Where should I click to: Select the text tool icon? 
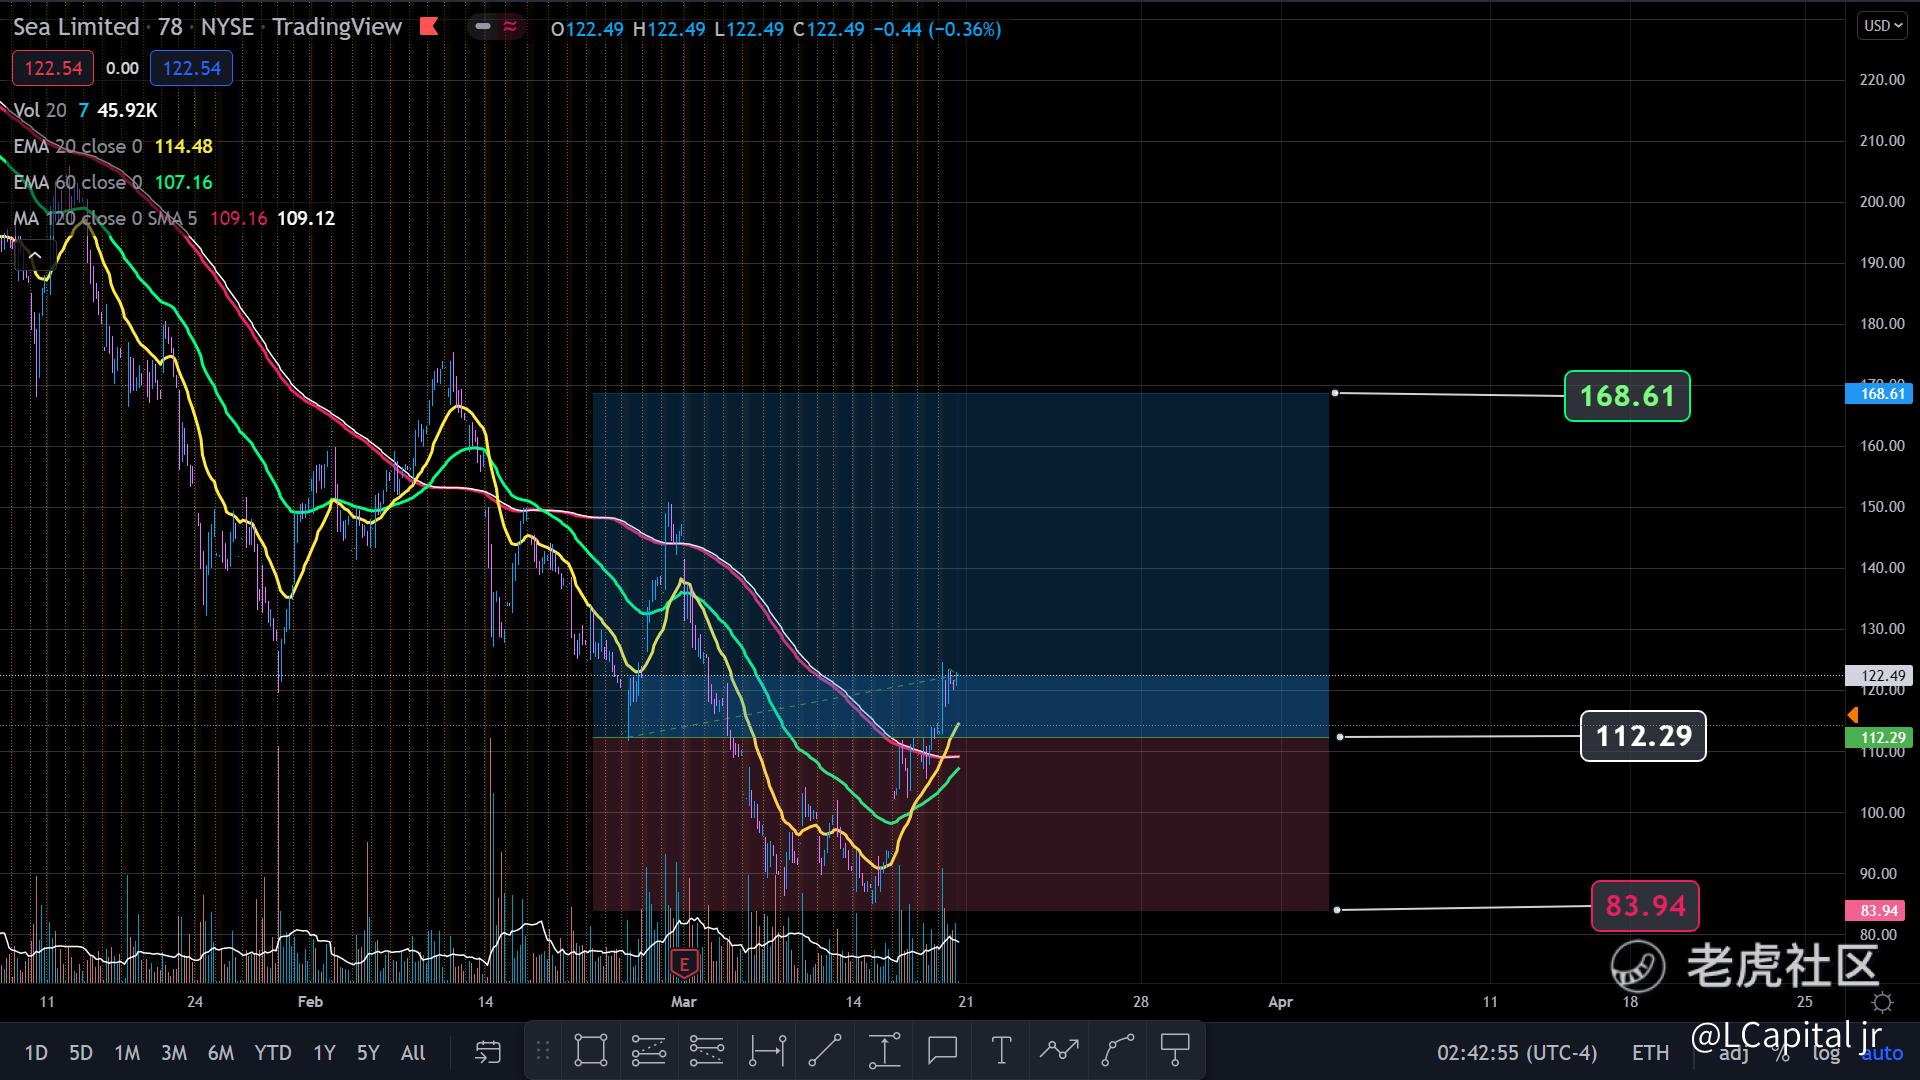[1000, 1050]
